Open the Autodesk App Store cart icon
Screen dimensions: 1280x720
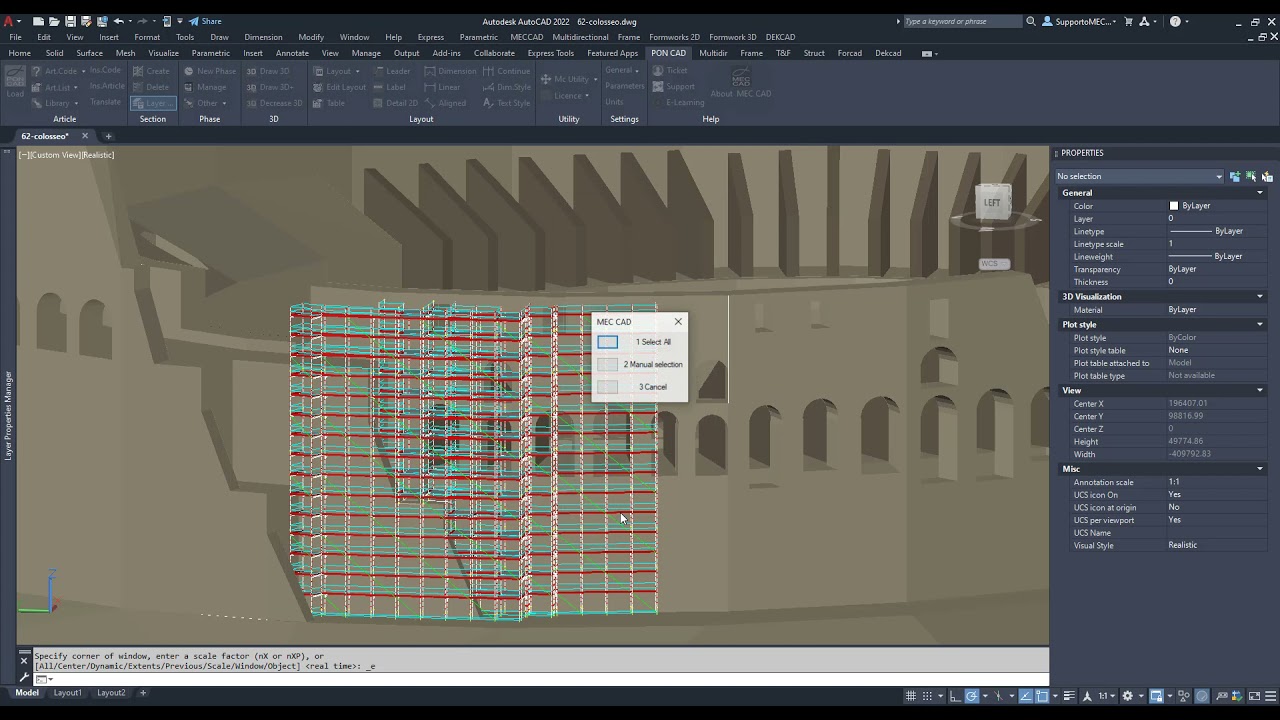(x=1129, y=21)
